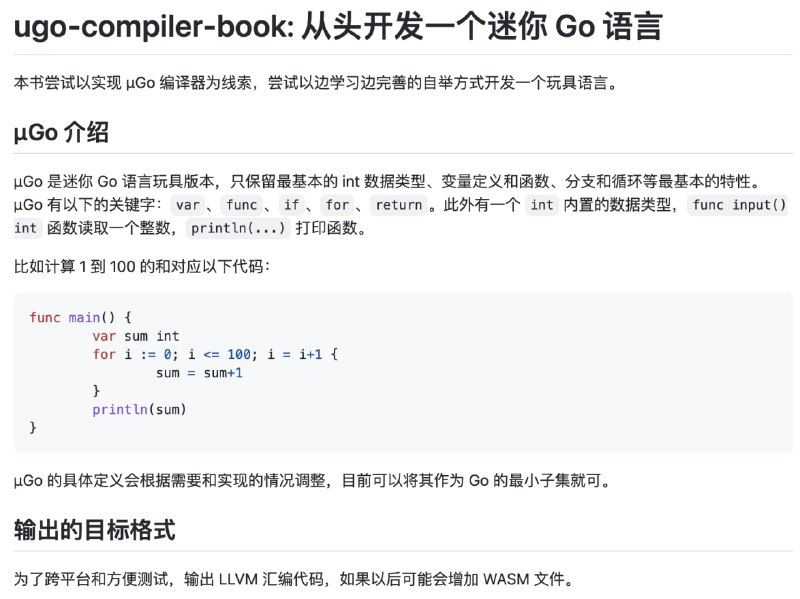Click the inline code 'var' keyword
This screenshot has height=599, width=800.
187,205
